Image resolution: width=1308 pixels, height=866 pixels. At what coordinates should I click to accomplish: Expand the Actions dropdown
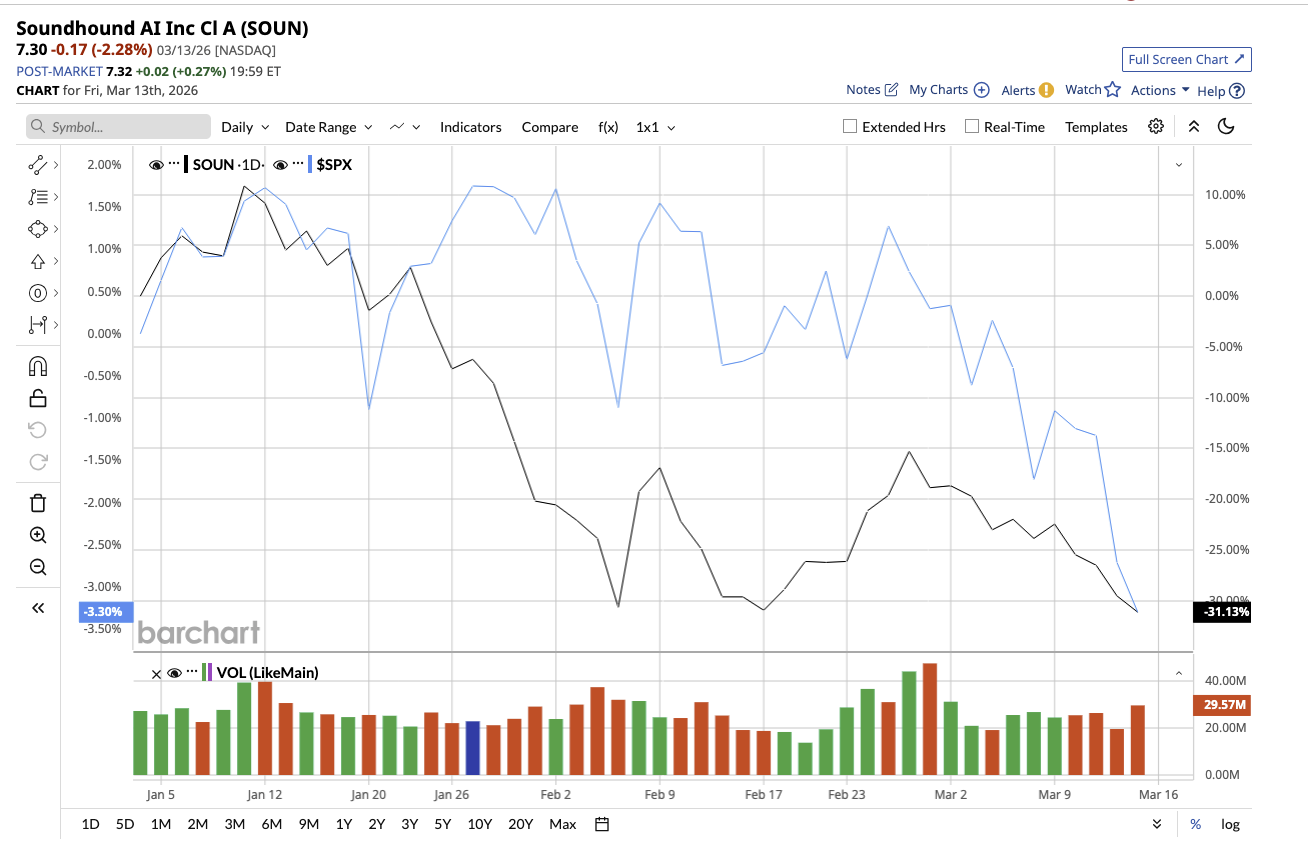coord(1160,90)
